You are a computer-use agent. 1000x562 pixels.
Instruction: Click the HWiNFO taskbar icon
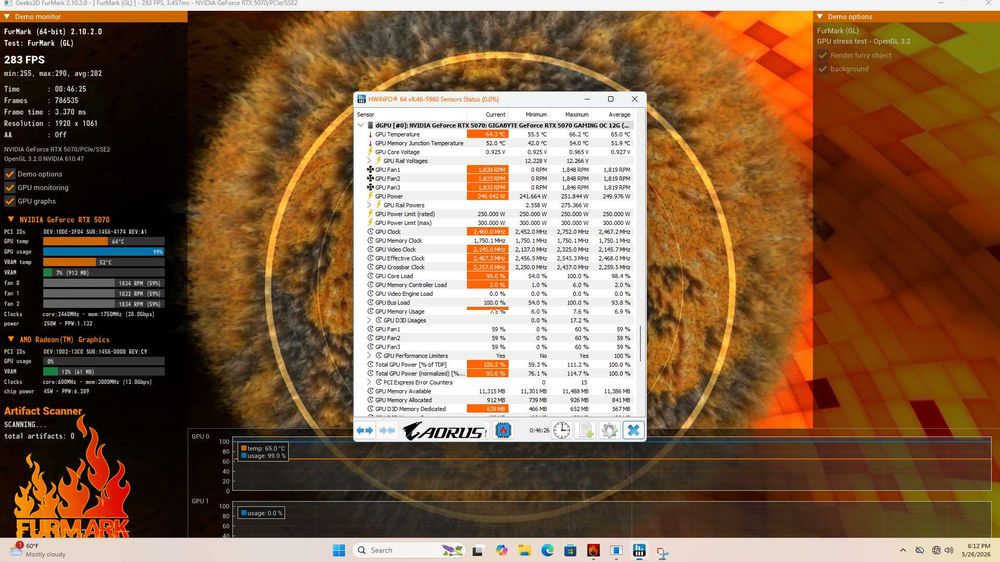[x=639, y=550]
